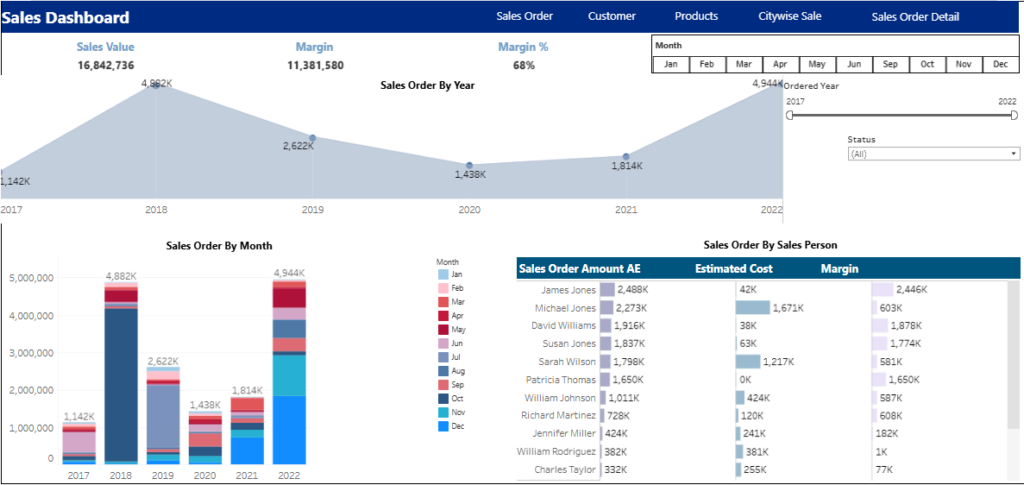Select the Sep month filter button
Viewport: 1024px width, 485px height.
click(x=890, y=64)
